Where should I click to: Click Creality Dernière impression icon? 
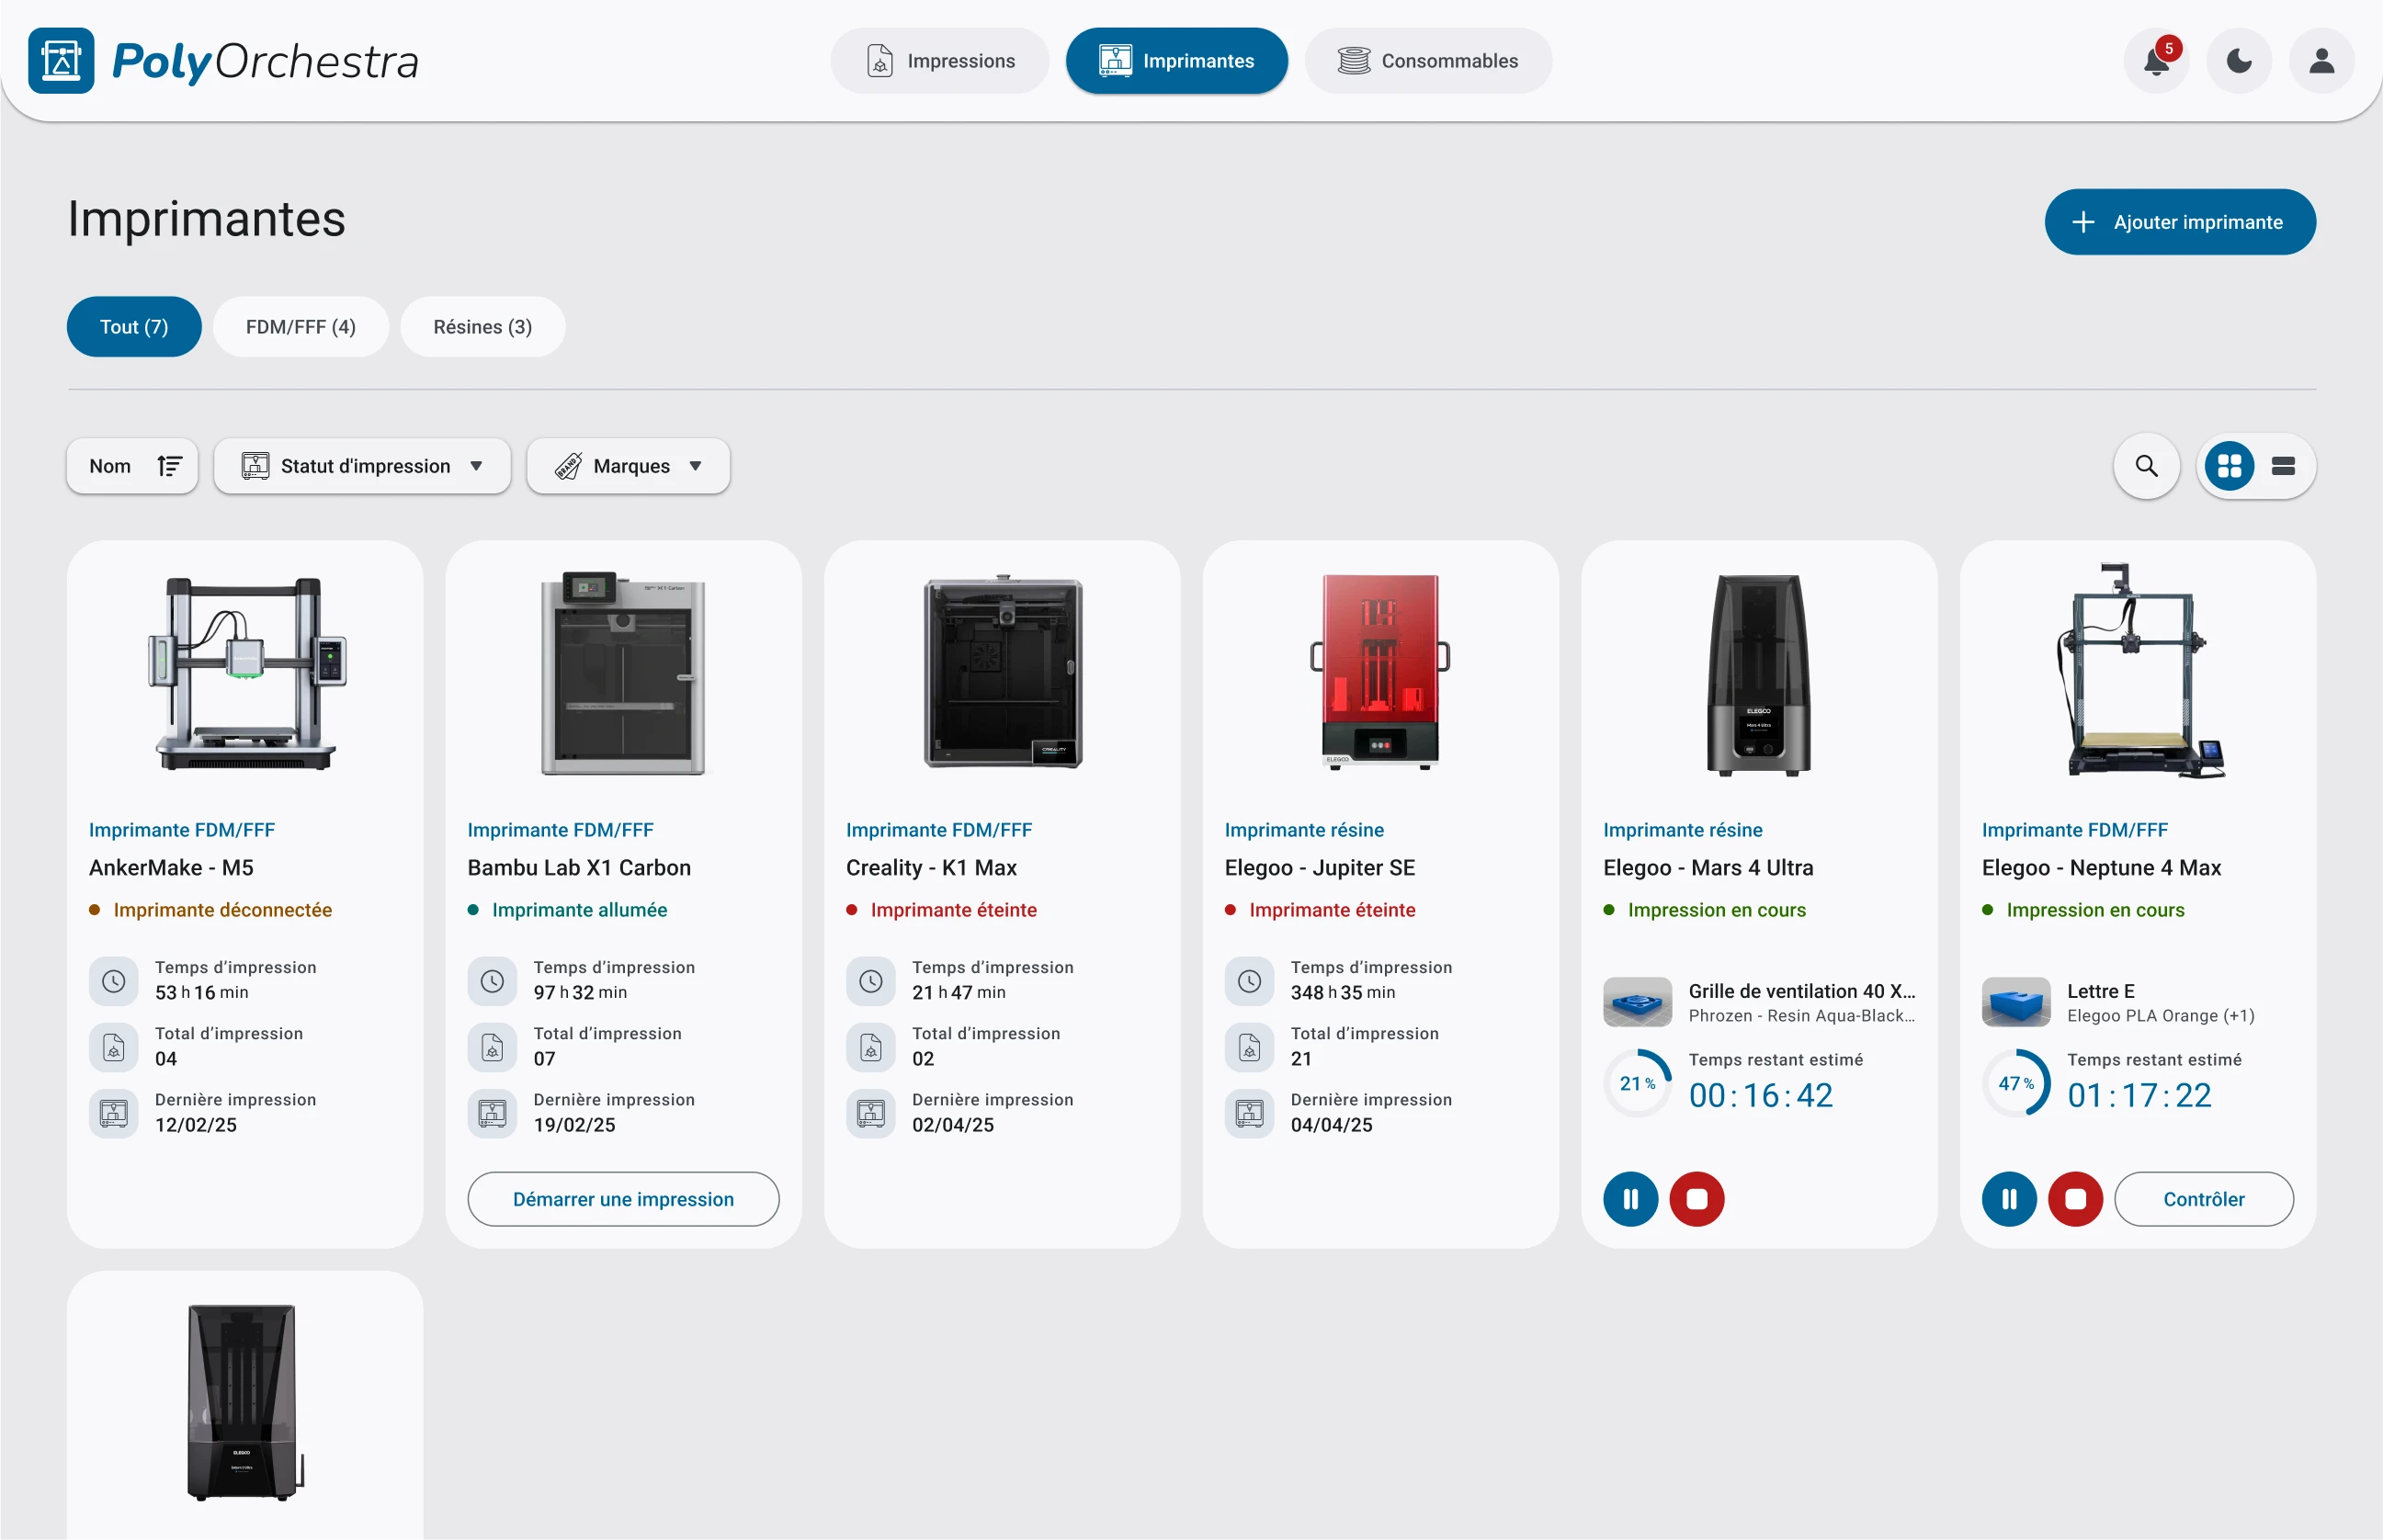tap(871, 1113)
